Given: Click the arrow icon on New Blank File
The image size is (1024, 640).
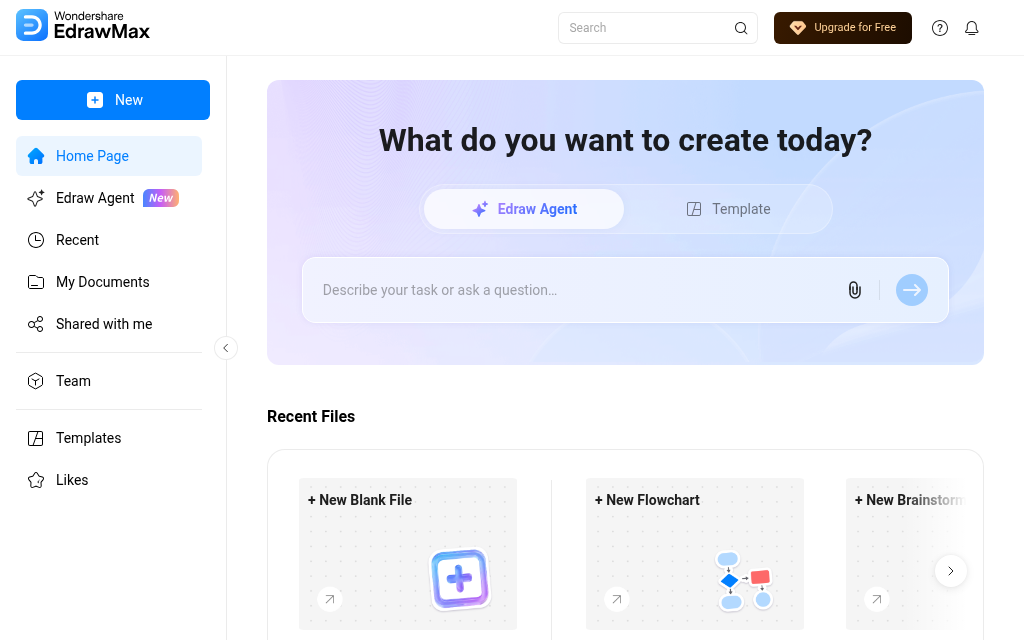Looking at the screenshot, I should pos(330,599).
